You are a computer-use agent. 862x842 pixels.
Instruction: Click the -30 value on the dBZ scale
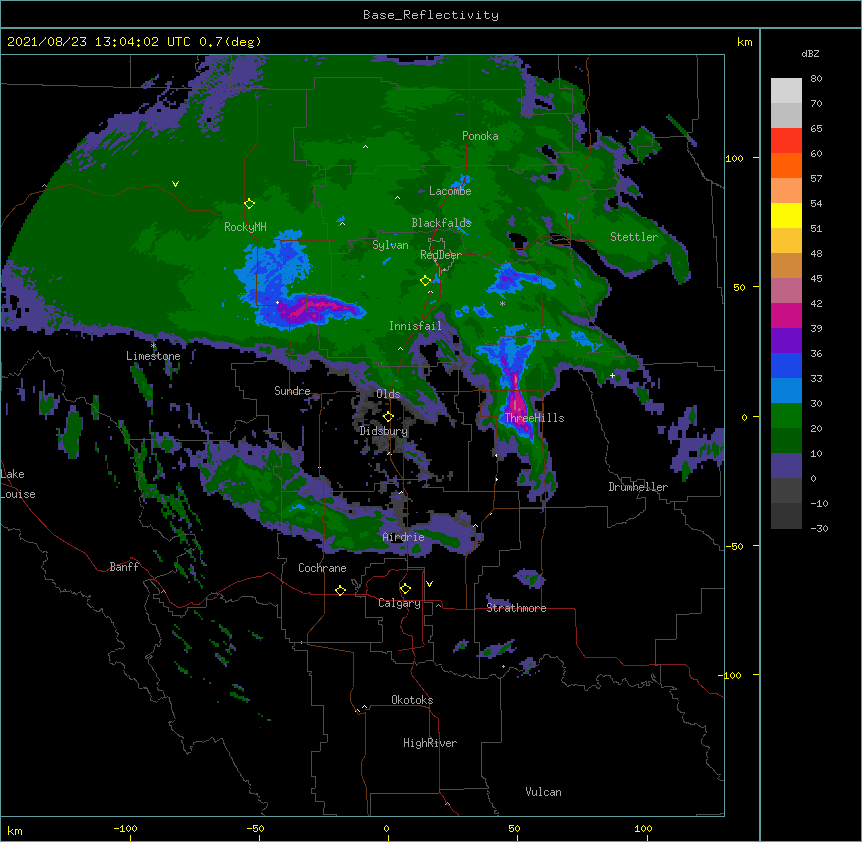click(819, 528)
